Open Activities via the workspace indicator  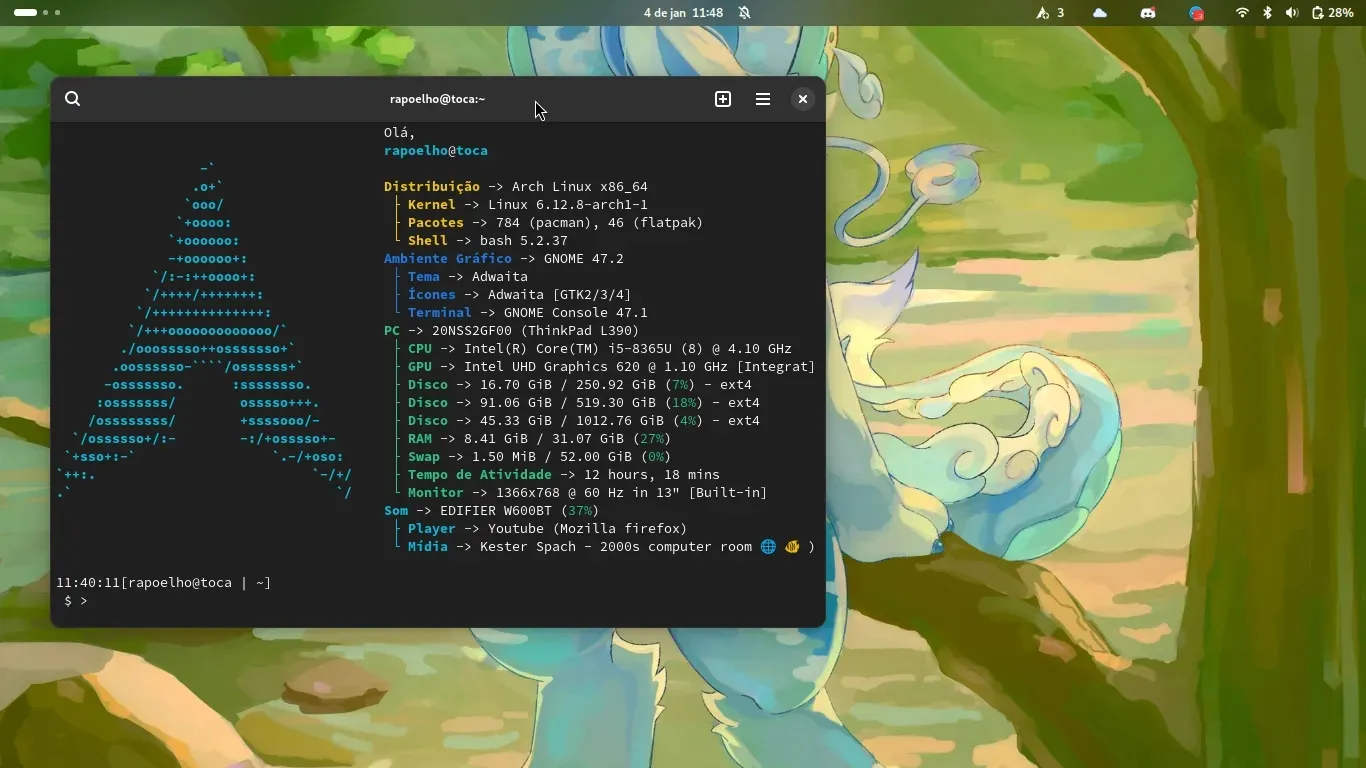click(26, 13)
